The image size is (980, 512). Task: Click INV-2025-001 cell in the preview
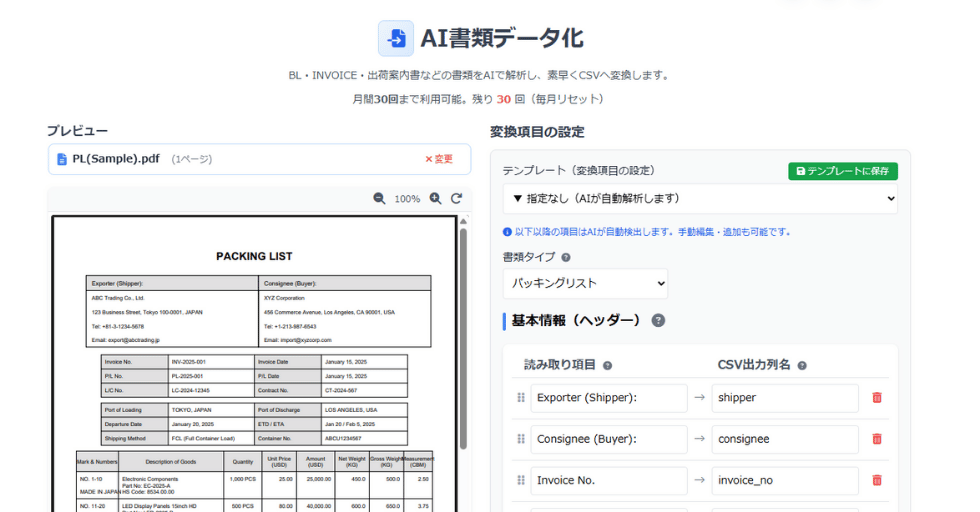click(x=189, y=362)
